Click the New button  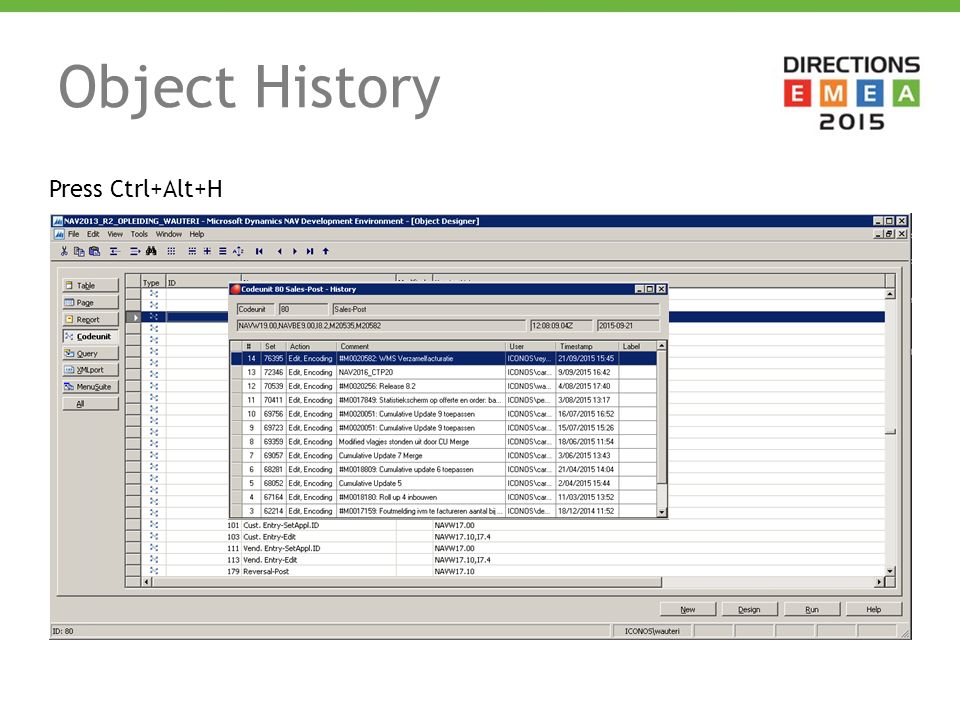(x=688, y=610)
